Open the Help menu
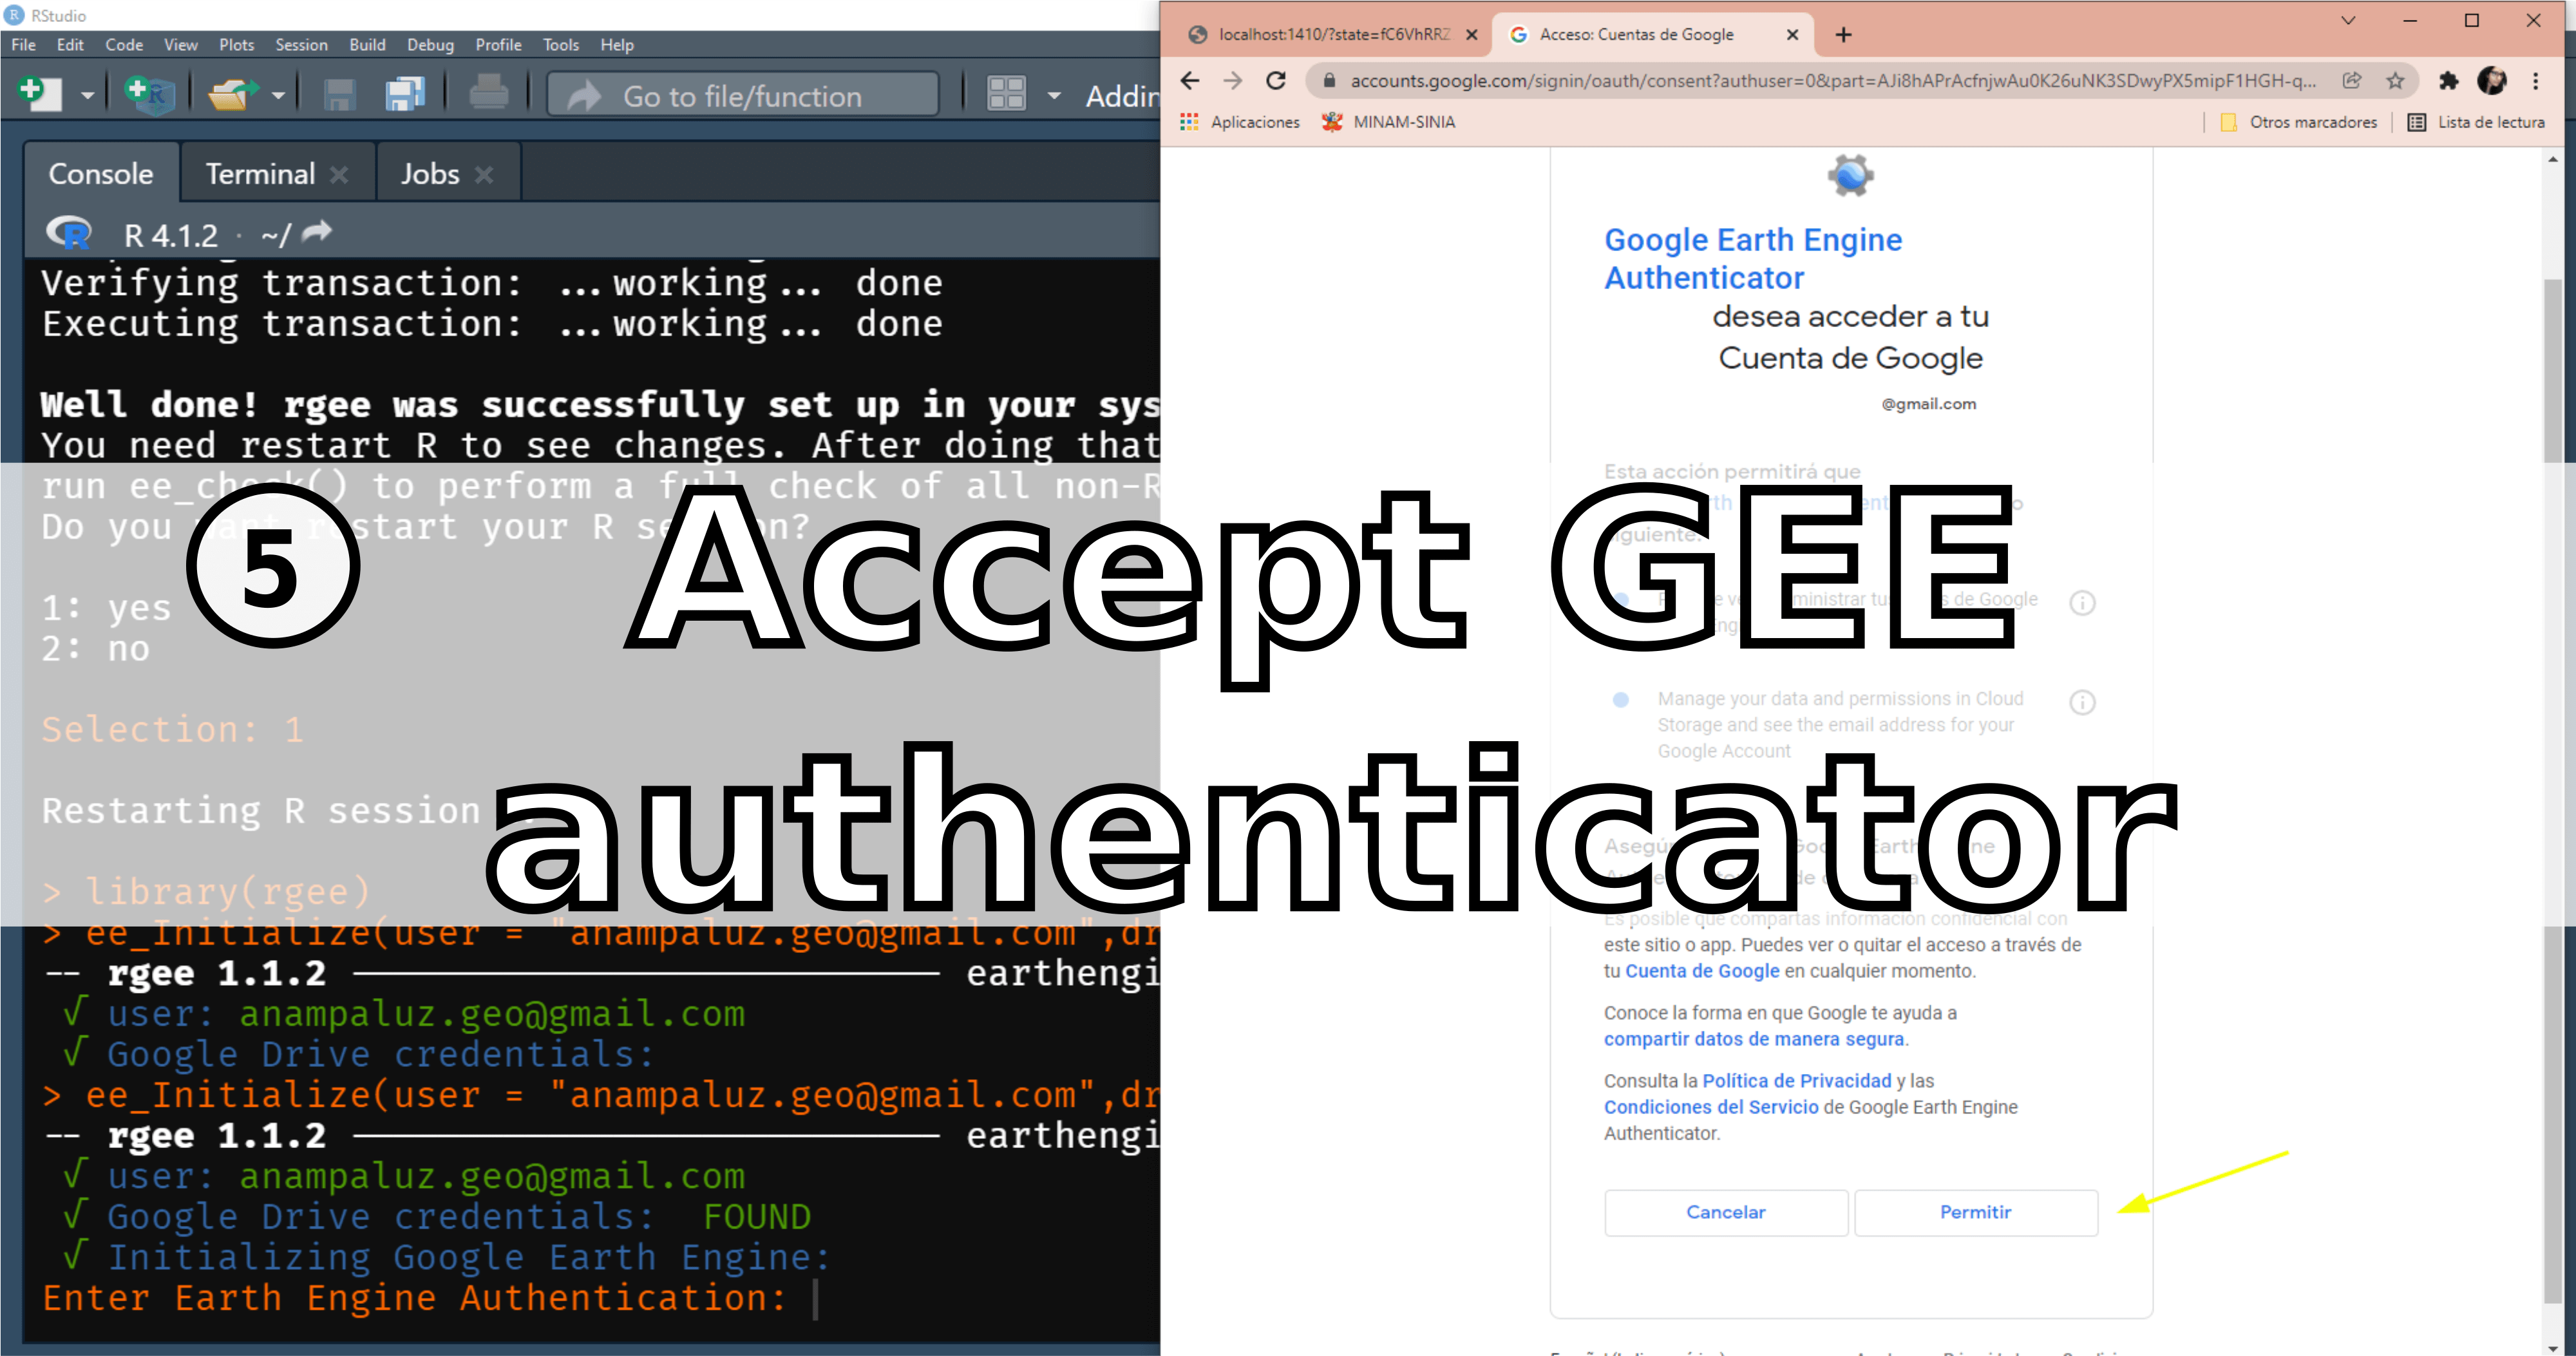 click(617, 45)
